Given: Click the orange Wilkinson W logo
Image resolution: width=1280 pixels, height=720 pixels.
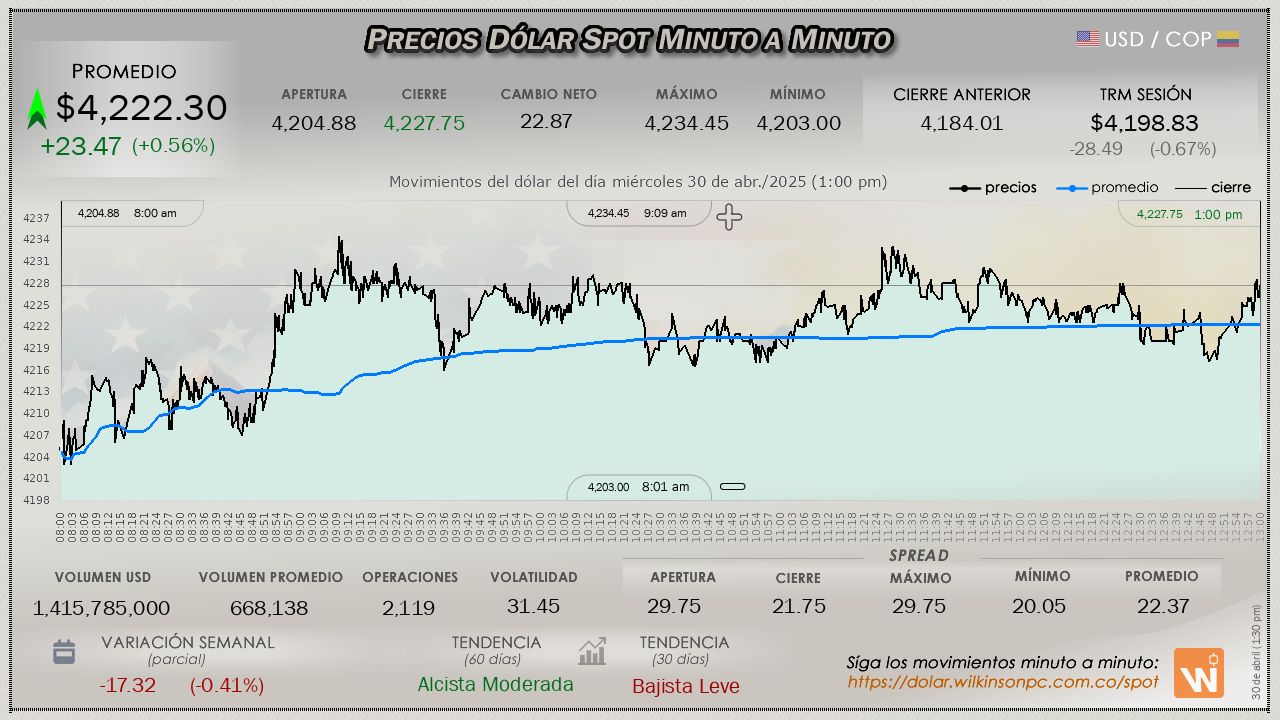Looking at the screenshot, I should [1198, 673].
